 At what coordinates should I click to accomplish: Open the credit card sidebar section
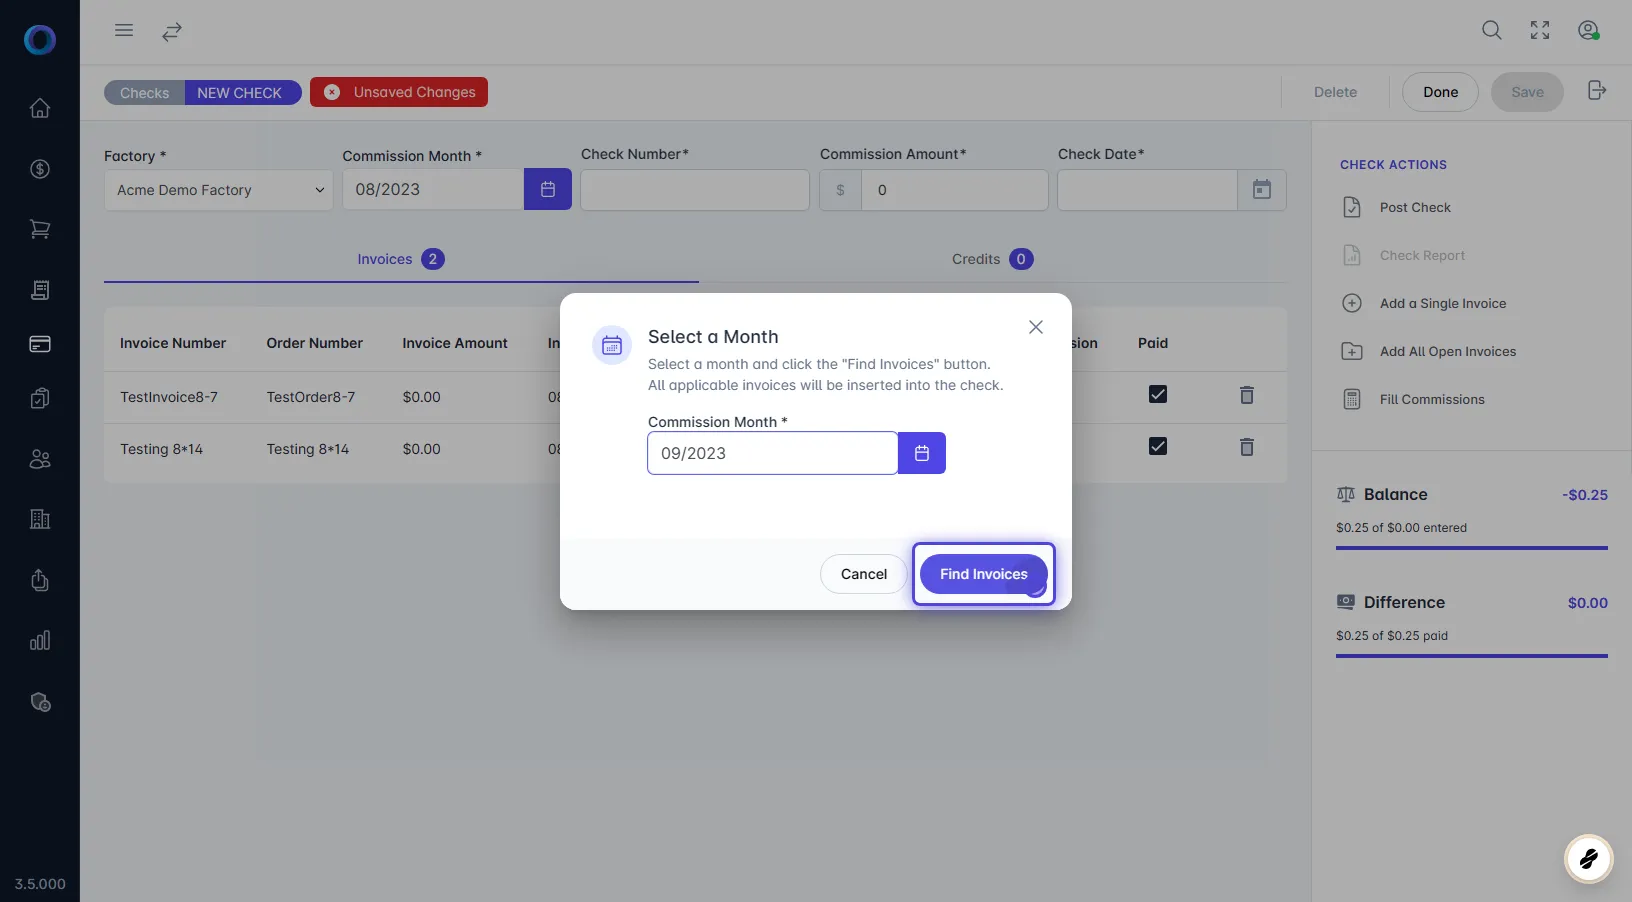coord(40,344)
